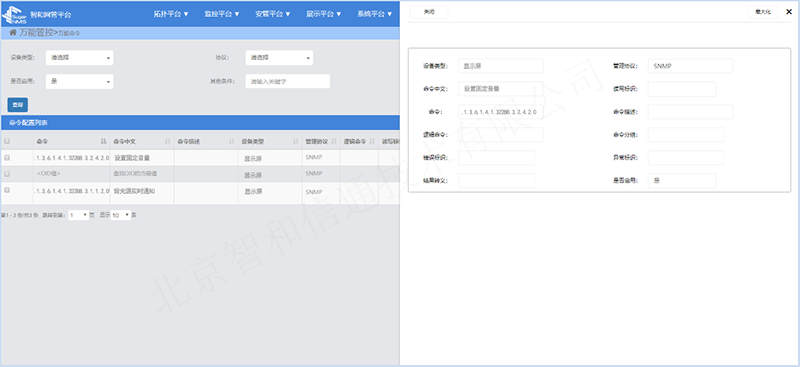Click the 查找OID的当前值 cell in table
The height and width of the screenshot is (367, 800).
click(142, 174)
